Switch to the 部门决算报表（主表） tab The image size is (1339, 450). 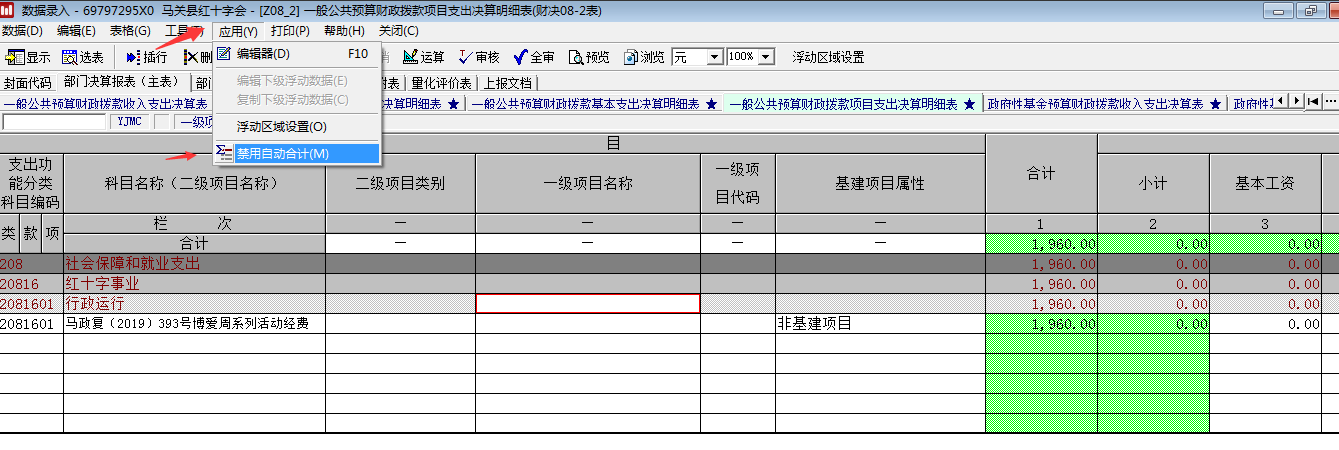coord(122,82)
